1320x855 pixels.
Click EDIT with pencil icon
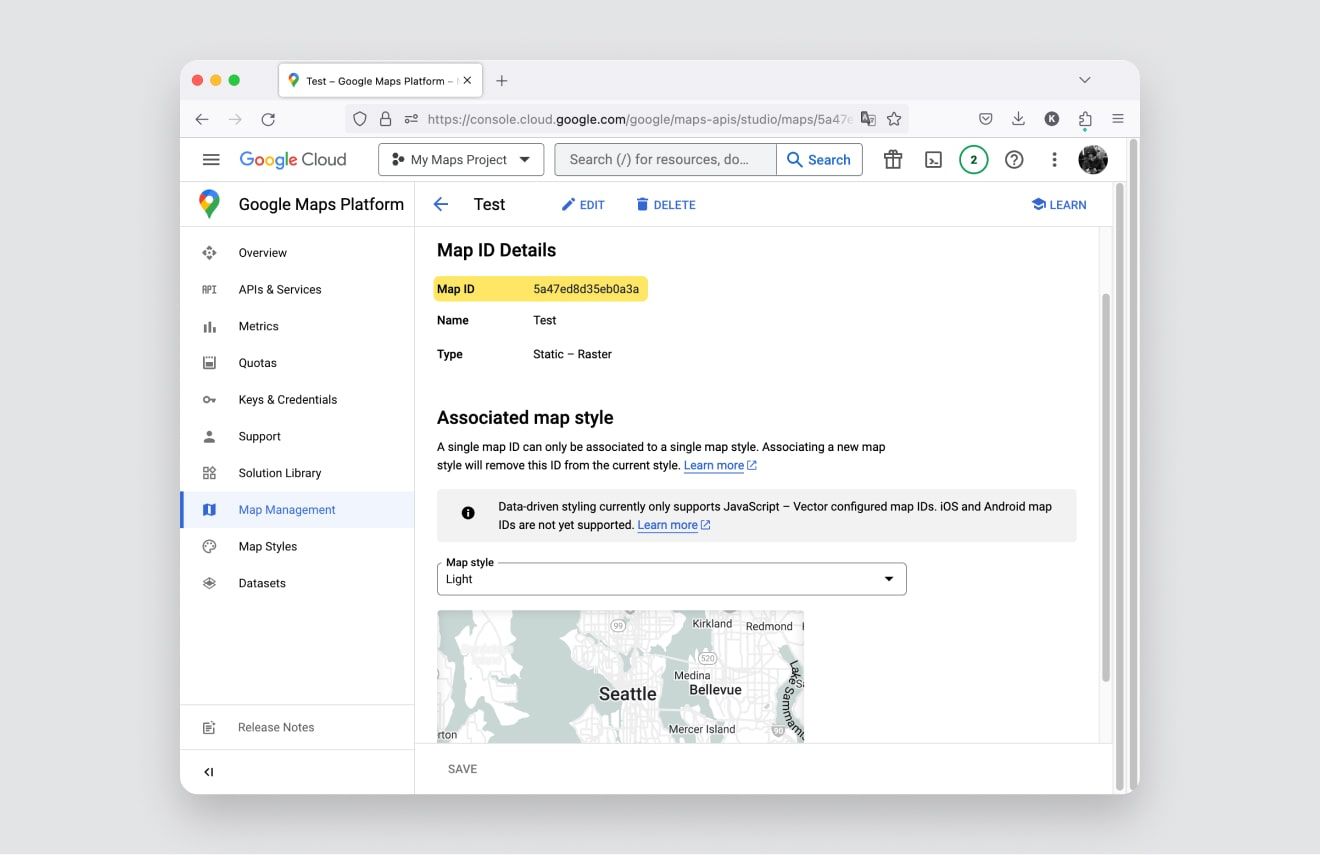583,204
